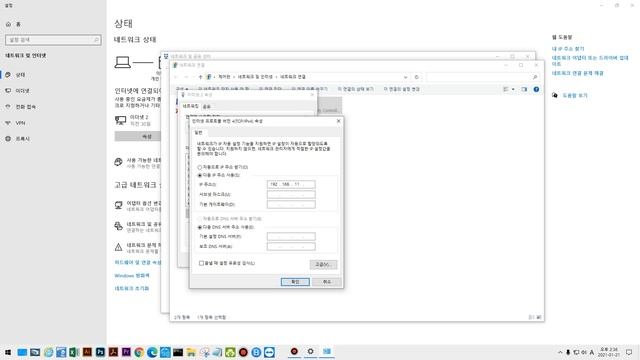Open File Explorer from the taskbar
640x360 pixels.
point(191,352)
